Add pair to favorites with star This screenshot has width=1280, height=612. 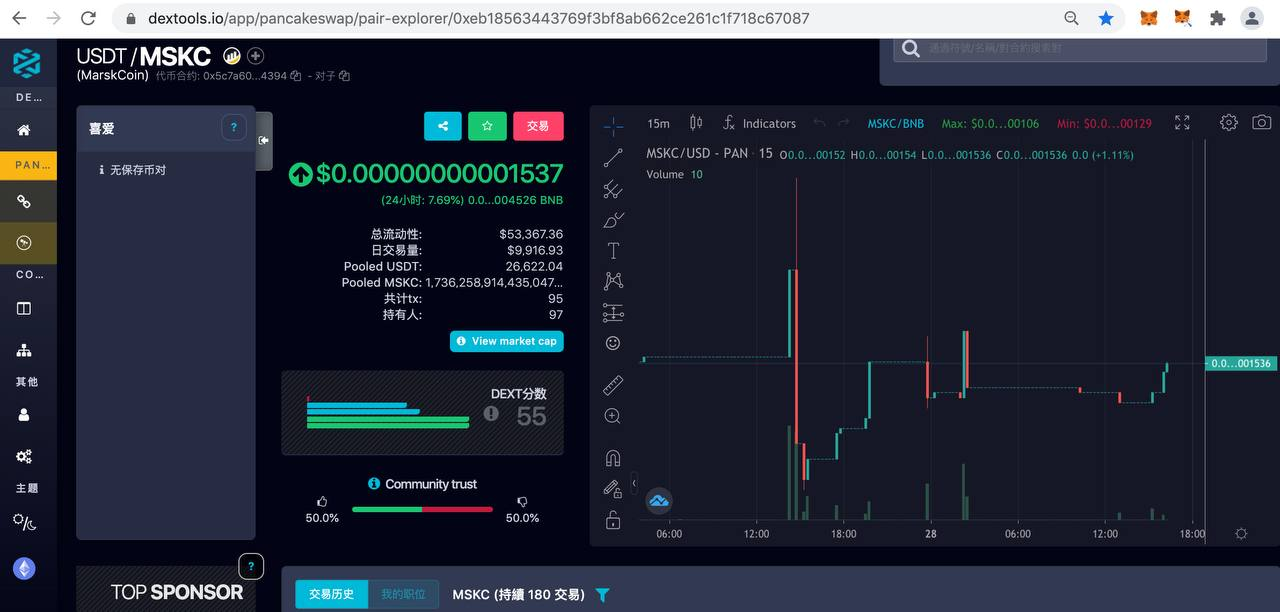(487, 126)
